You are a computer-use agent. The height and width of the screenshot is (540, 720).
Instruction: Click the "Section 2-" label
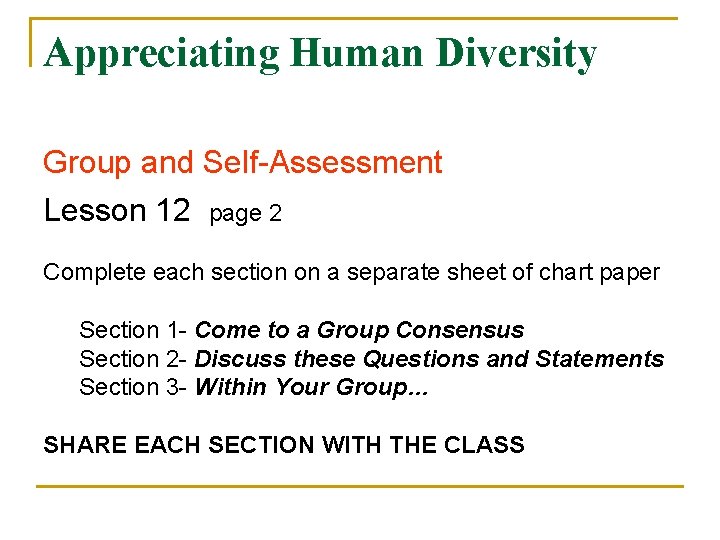click(x=133, y=359)
